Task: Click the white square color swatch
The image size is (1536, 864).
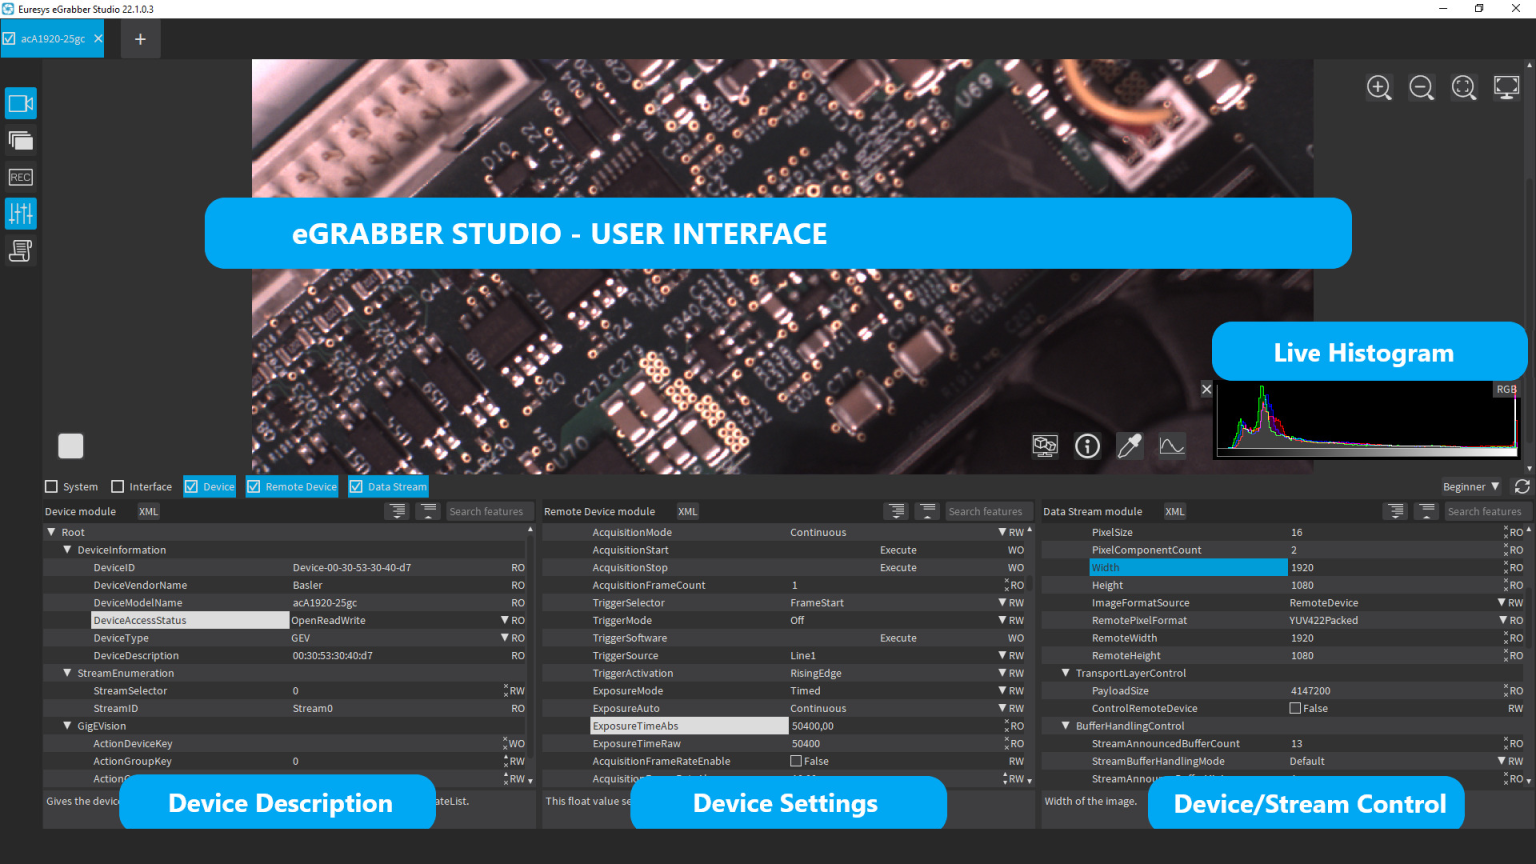Action: (71, 445)
